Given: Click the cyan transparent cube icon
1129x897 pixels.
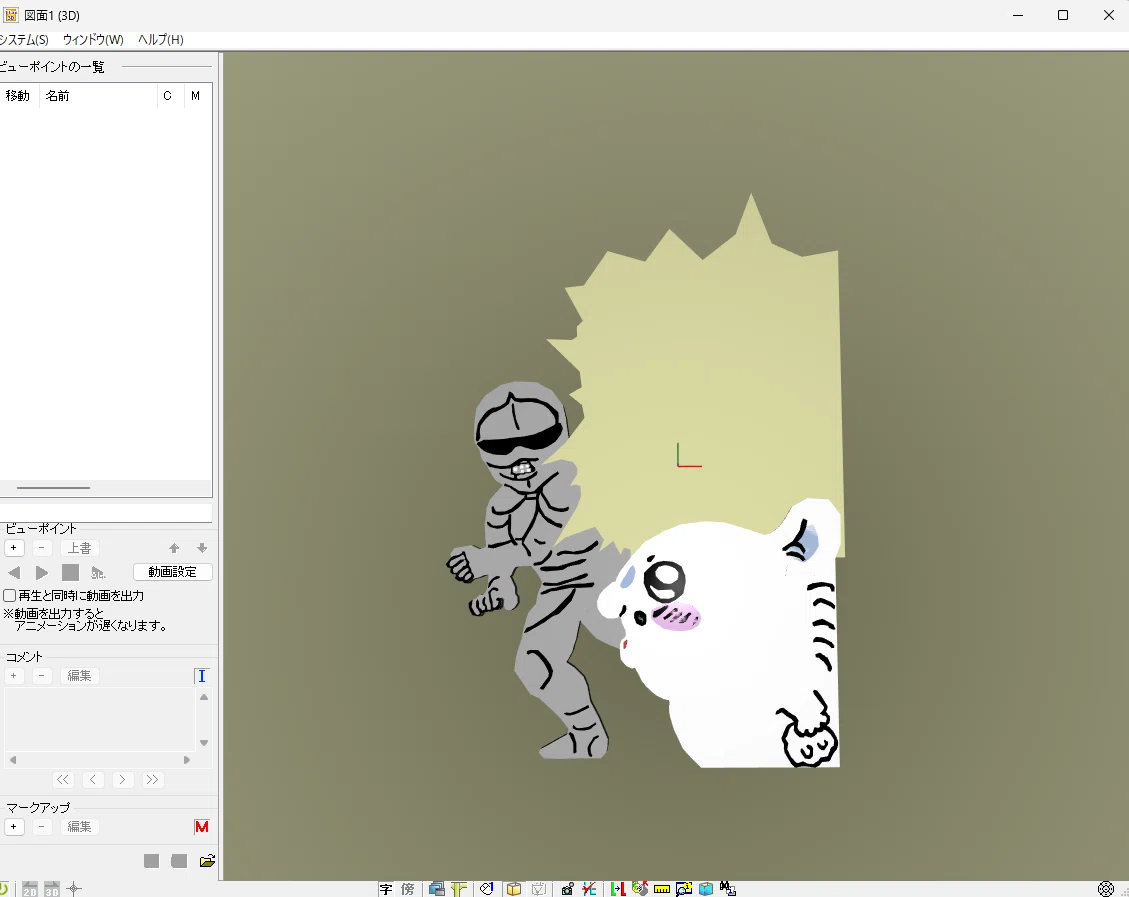Looking at the screenshot, I should click(x=706, y=889).
